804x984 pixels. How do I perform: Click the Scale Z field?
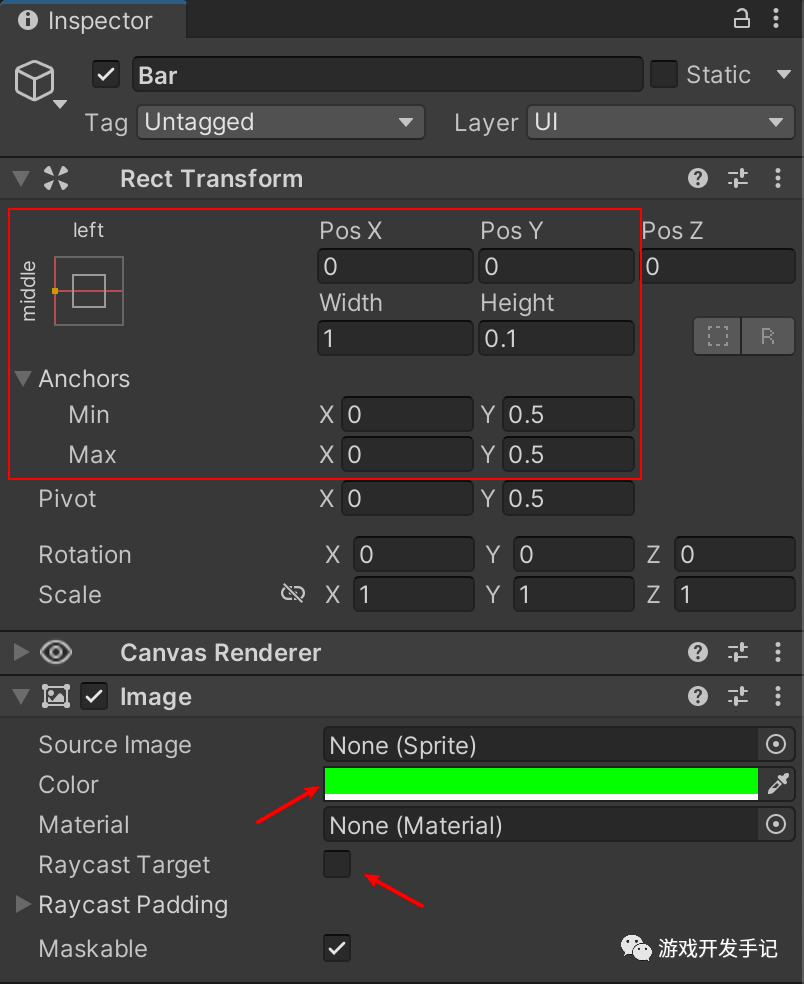735,594
